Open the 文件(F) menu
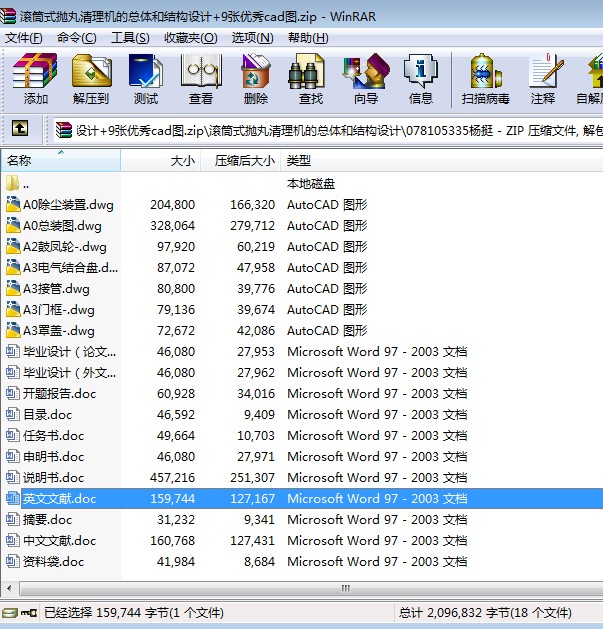 tap(23, 38)
